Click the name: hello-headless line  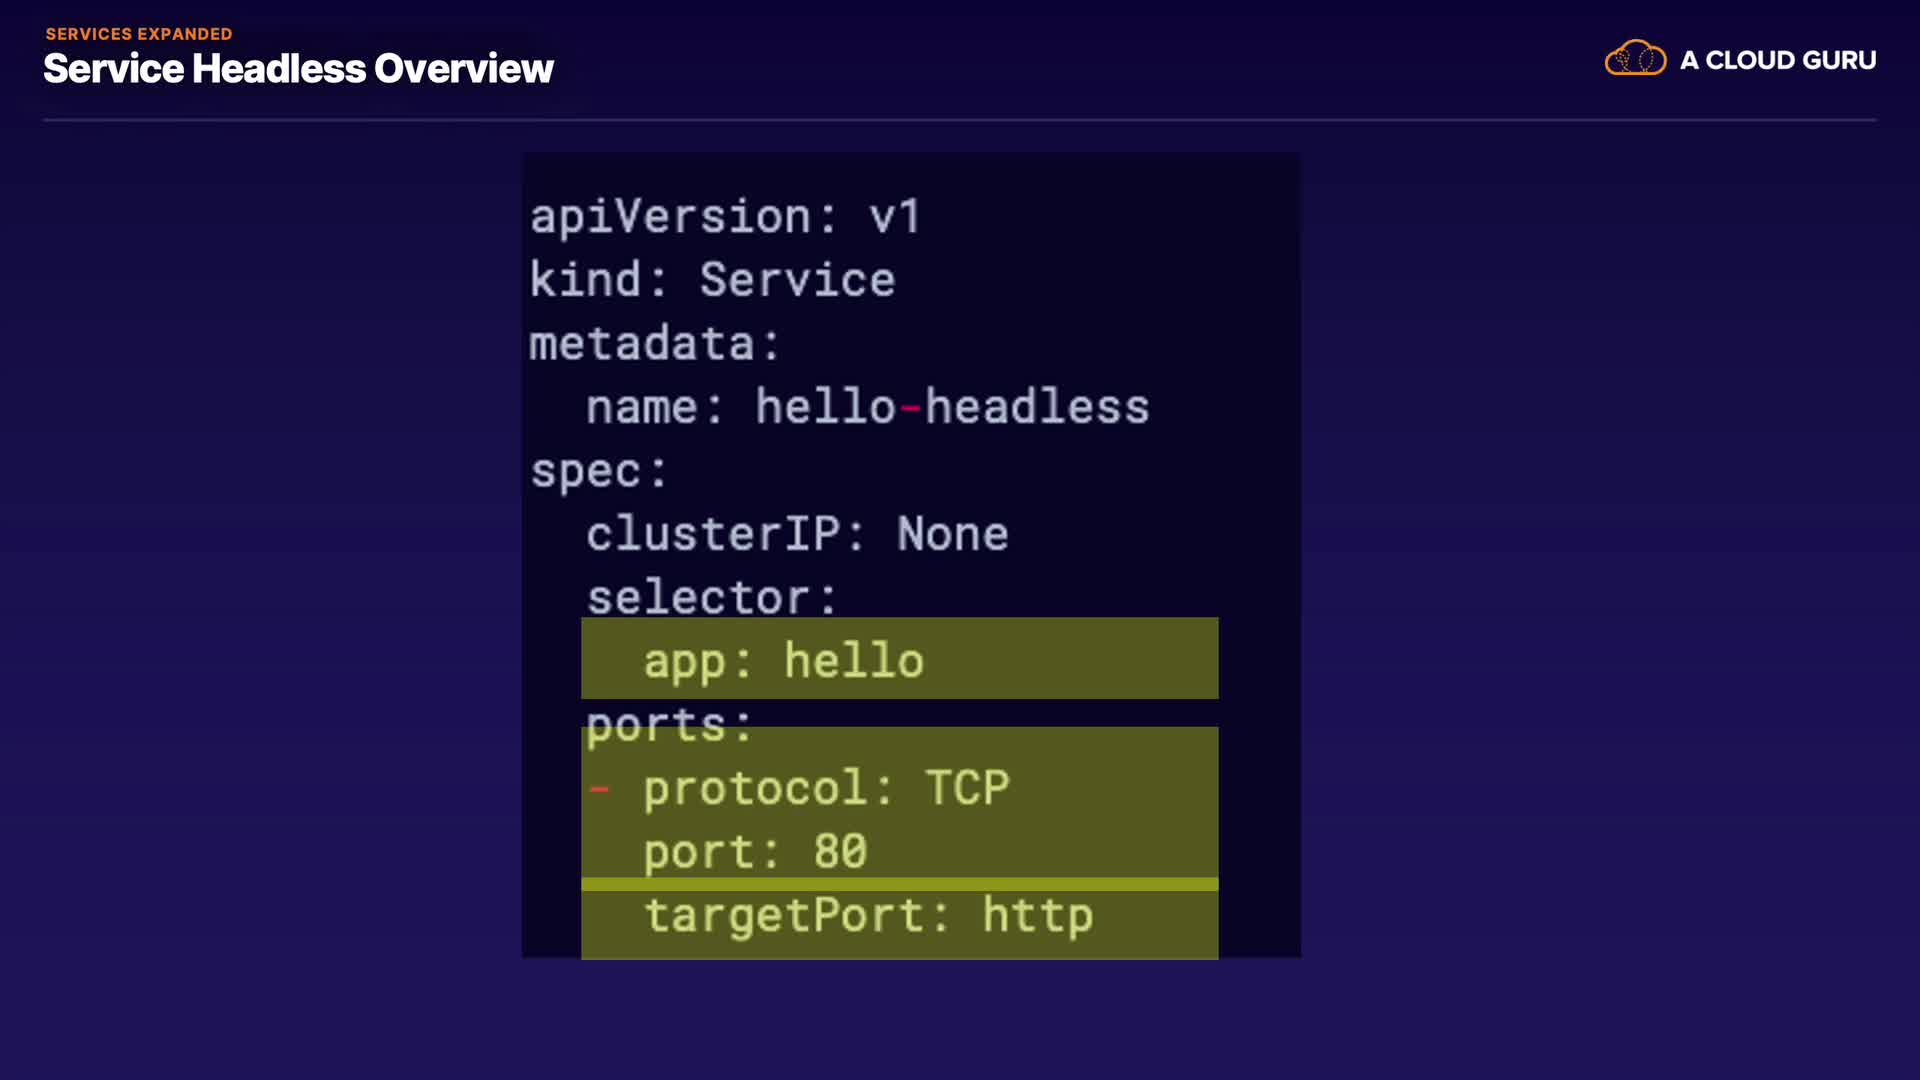[x=867, y=408]
